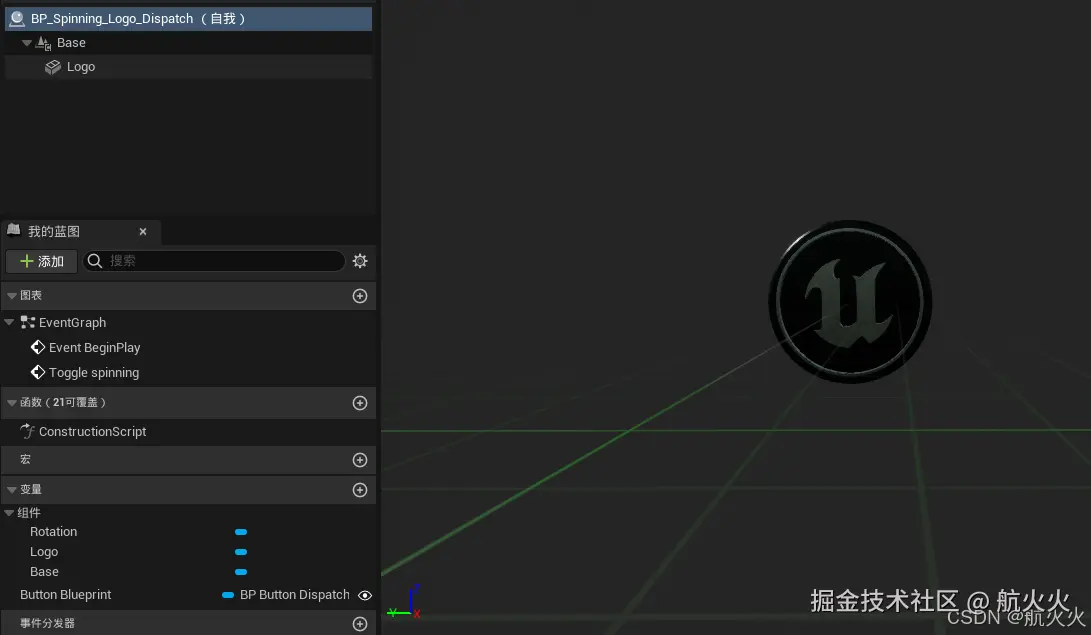Add a new variable with 变量 plus
This screenshot has height=635, width=1091.
click(x=360, y=490)
